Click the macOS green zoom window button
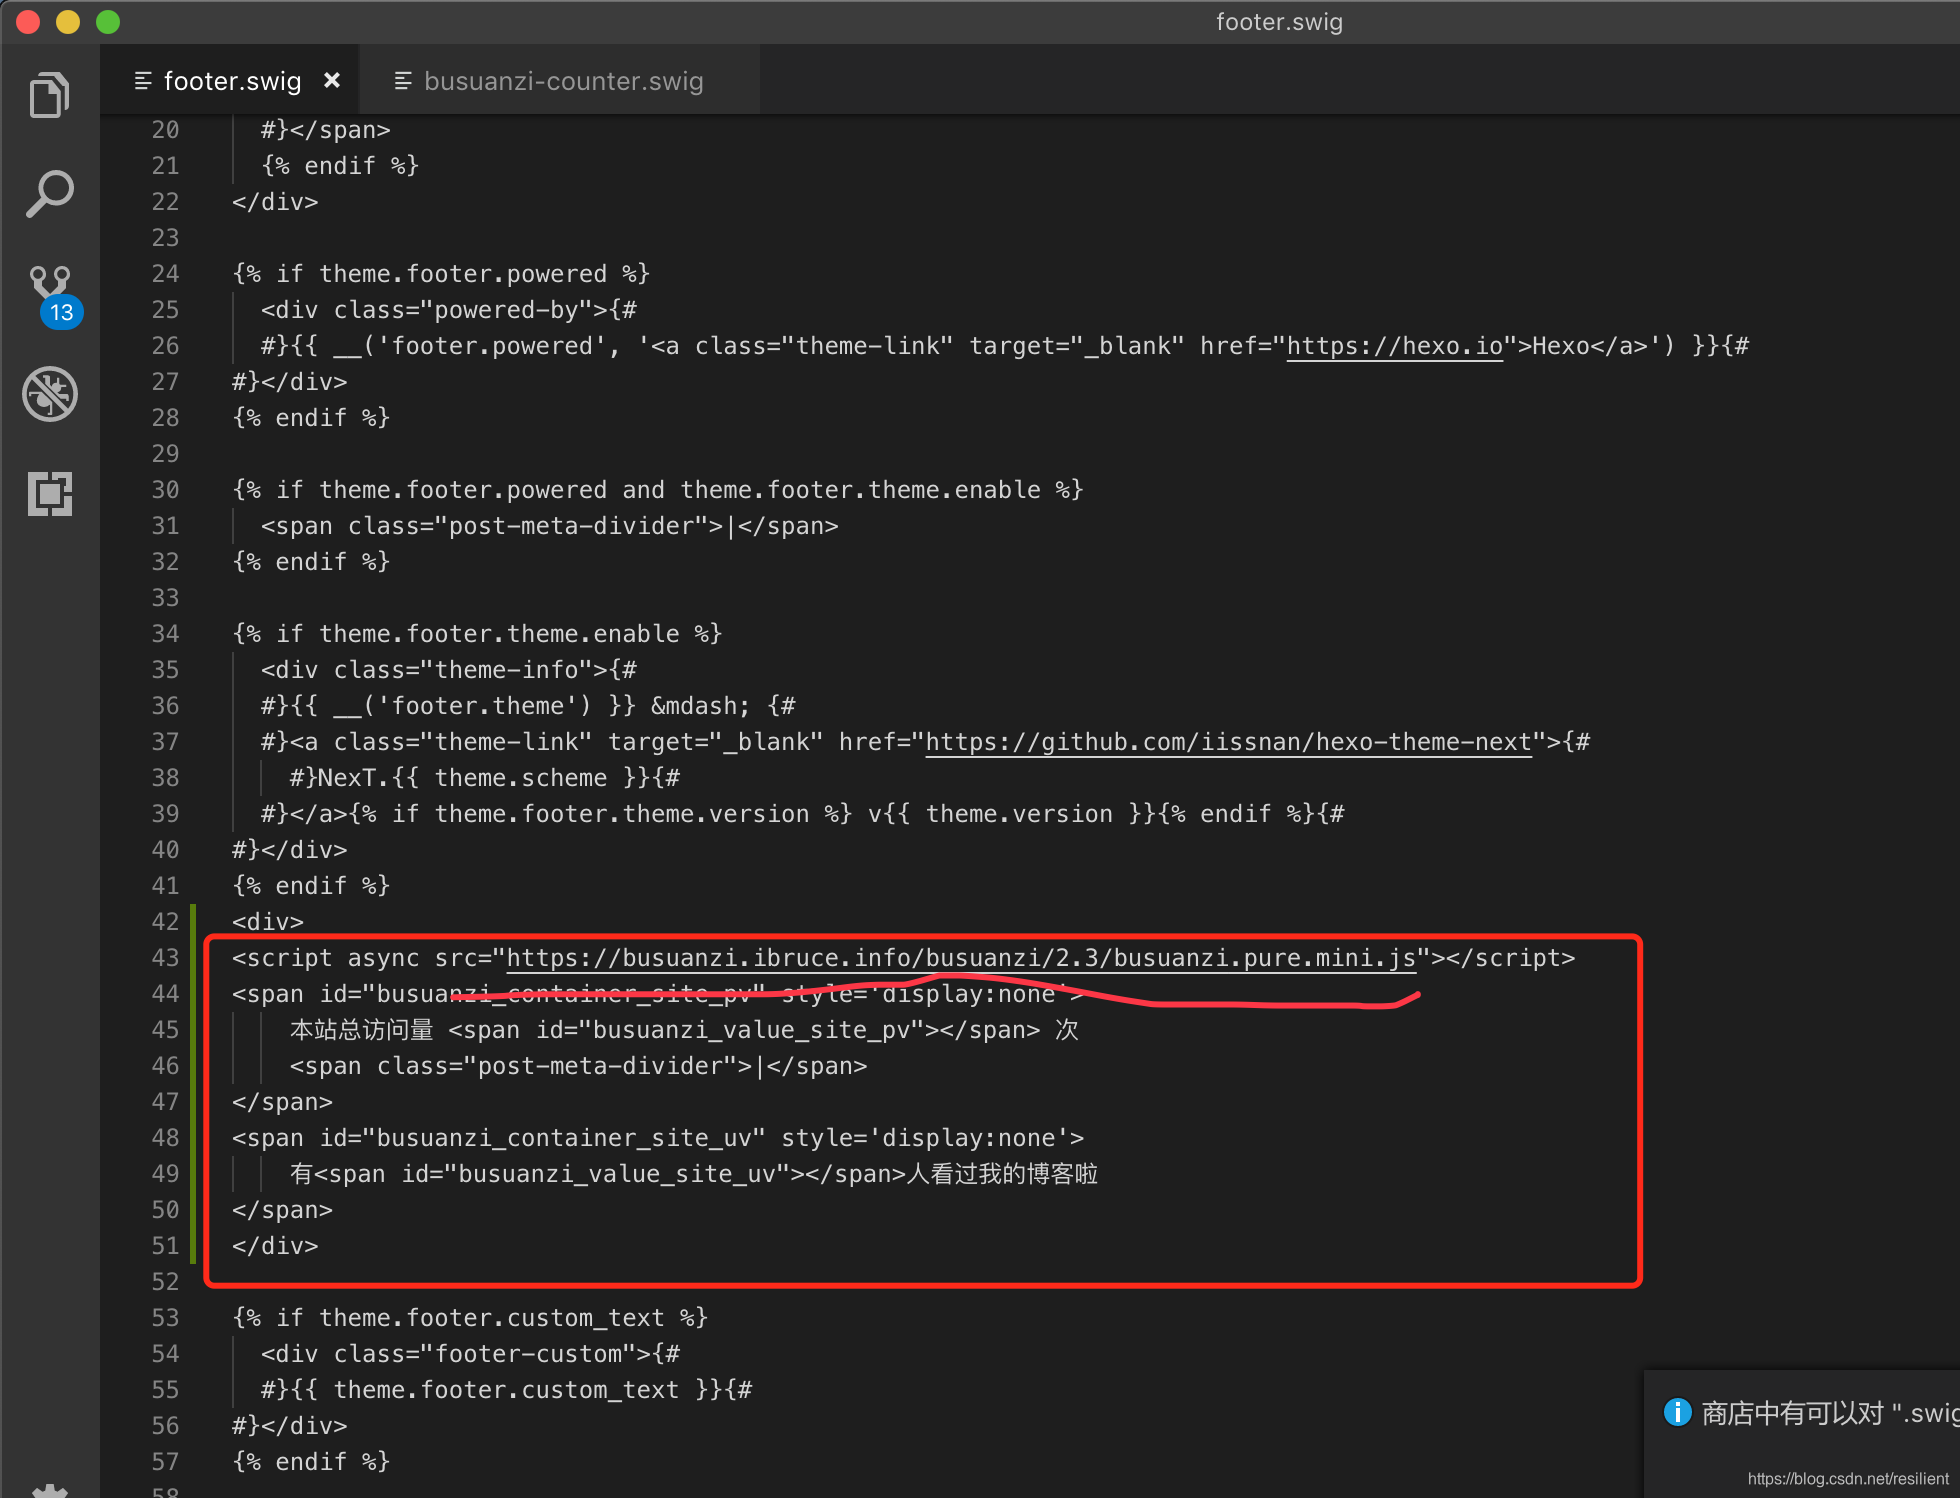The height and width of the screenshot is (1498, 1960). click(x=108, y=22)
